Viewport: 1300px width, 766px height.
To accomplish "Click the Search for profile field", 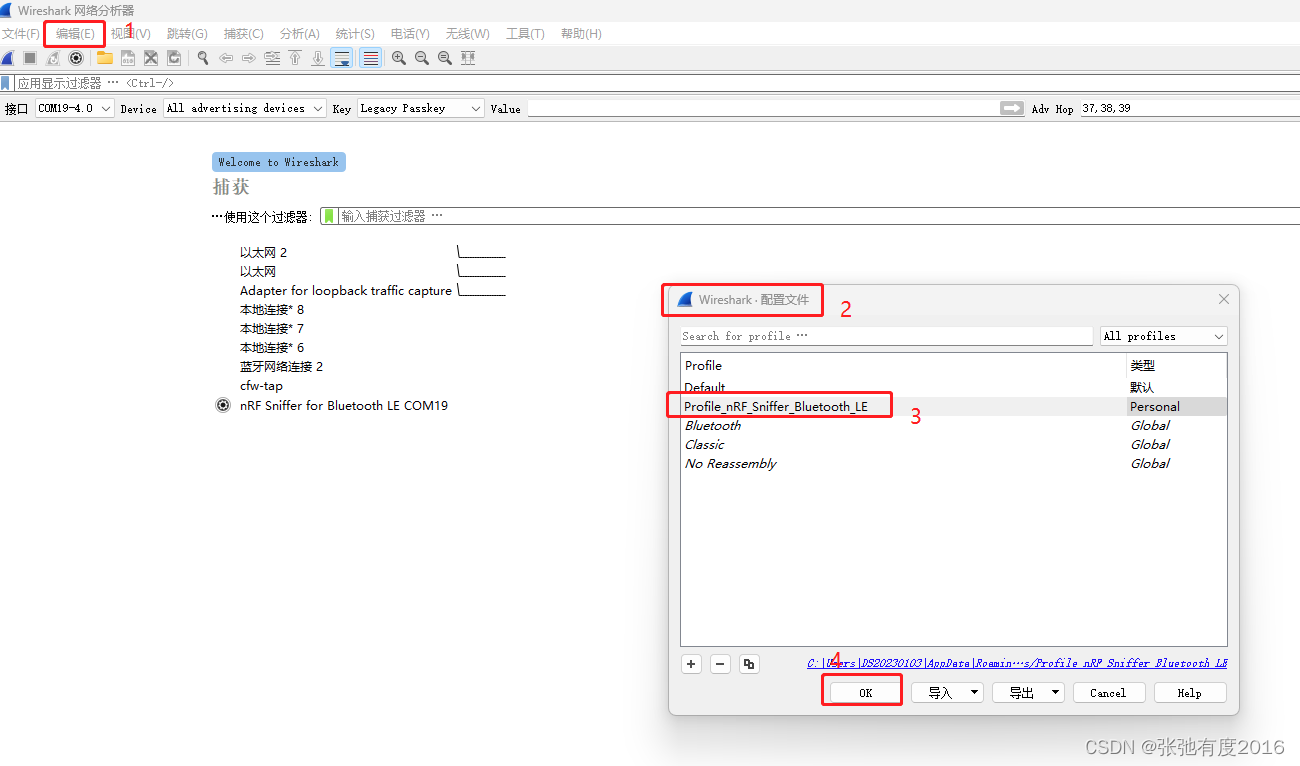I will 887,336.
